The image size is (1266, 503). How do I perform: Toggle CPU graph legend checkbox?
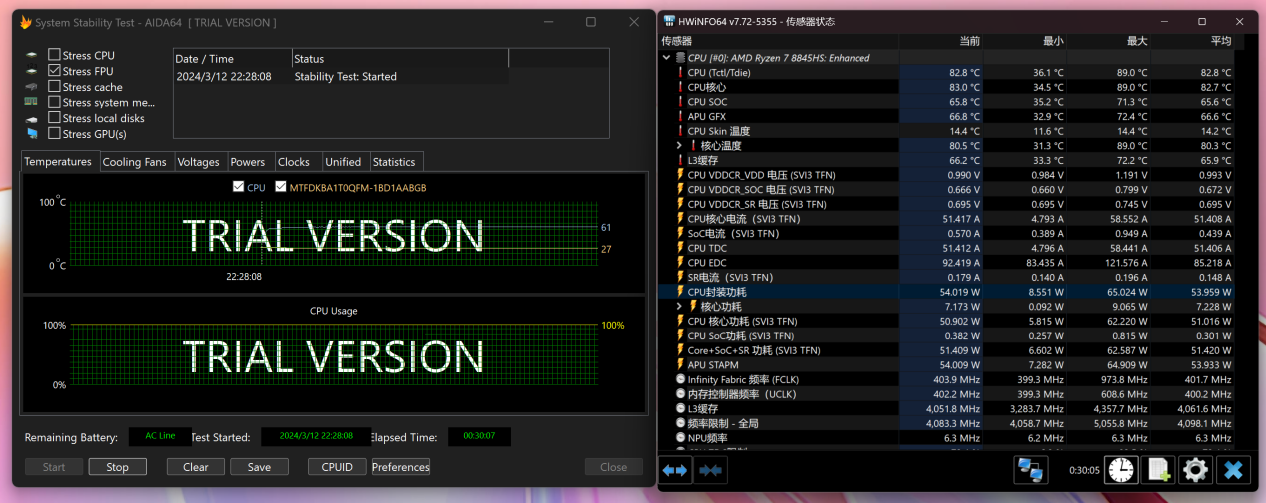238,187
